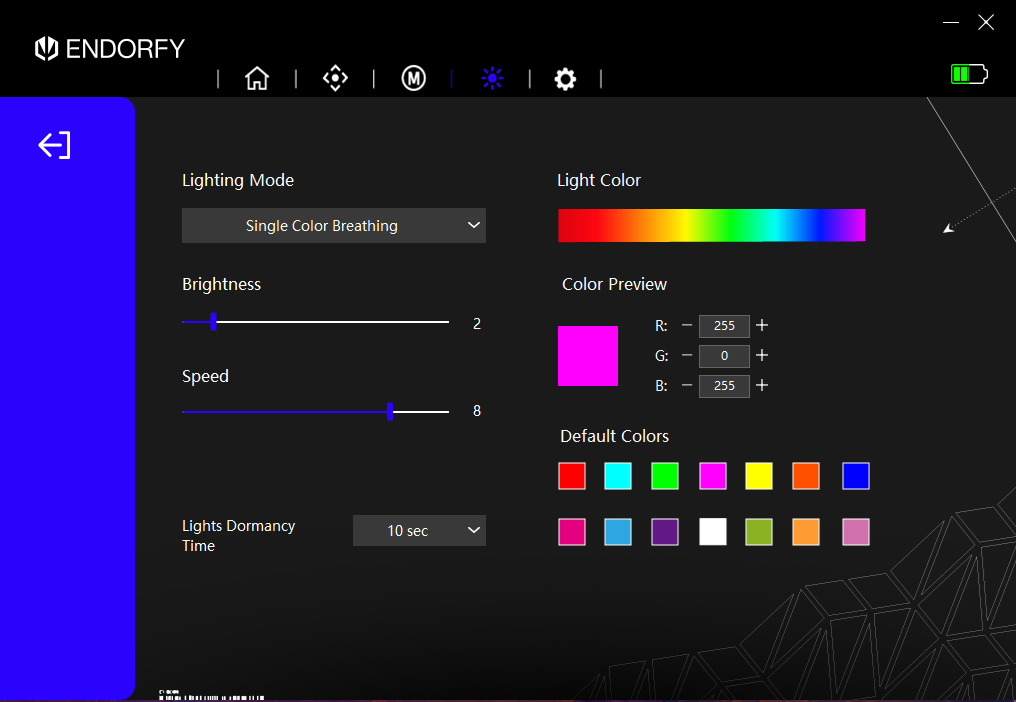
Task: Select the green default color swatch
Action: click(x=665, y=476)
